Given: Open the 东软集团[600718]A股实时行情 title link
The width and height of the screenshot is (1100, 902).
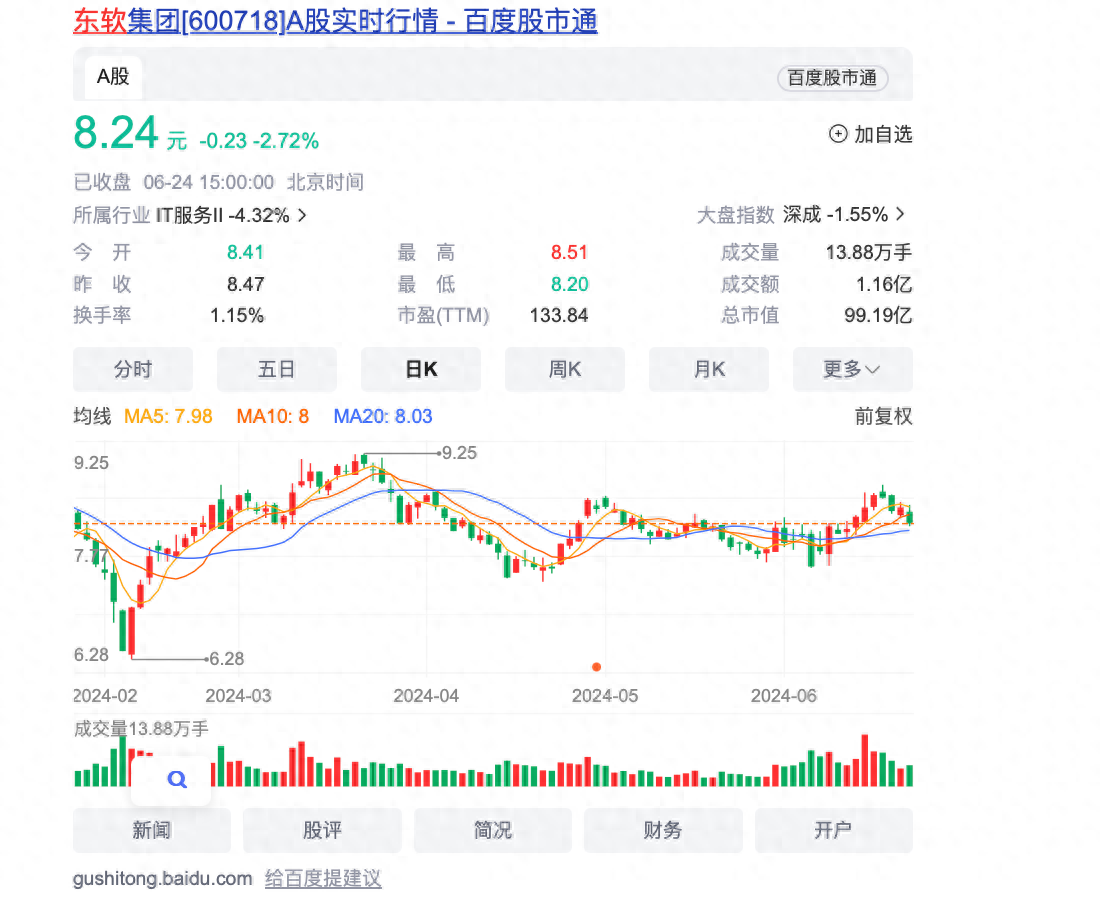Looking at the screenshot, I should pyautogui.click(x=335, y=21).
